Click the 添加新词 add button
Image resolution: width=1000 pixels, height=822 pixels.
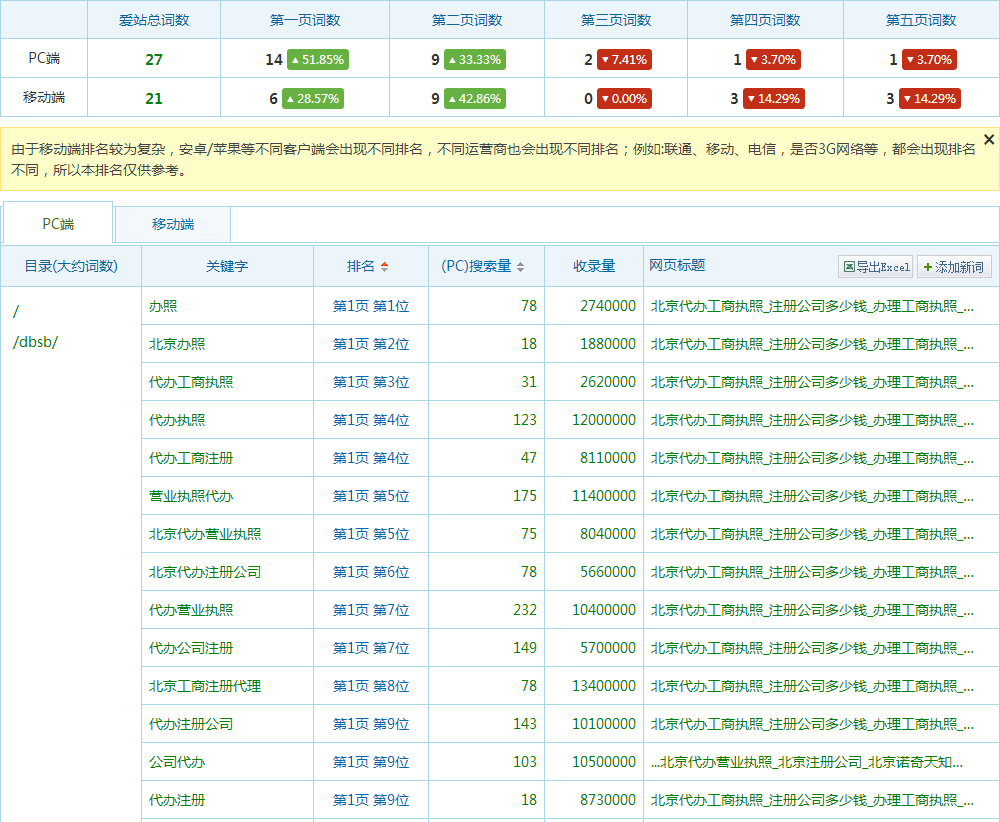954,267
